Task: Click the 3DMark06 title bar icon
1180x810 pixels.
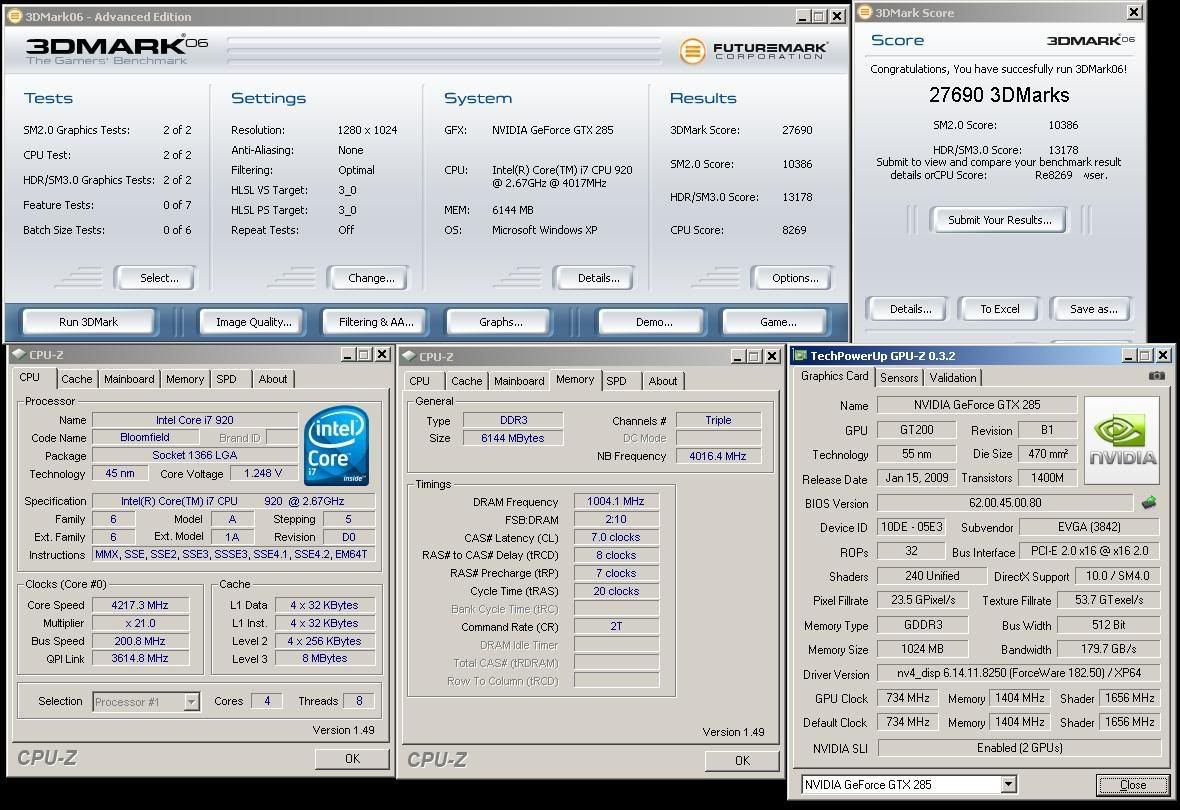Action: [x=14, y=16]
